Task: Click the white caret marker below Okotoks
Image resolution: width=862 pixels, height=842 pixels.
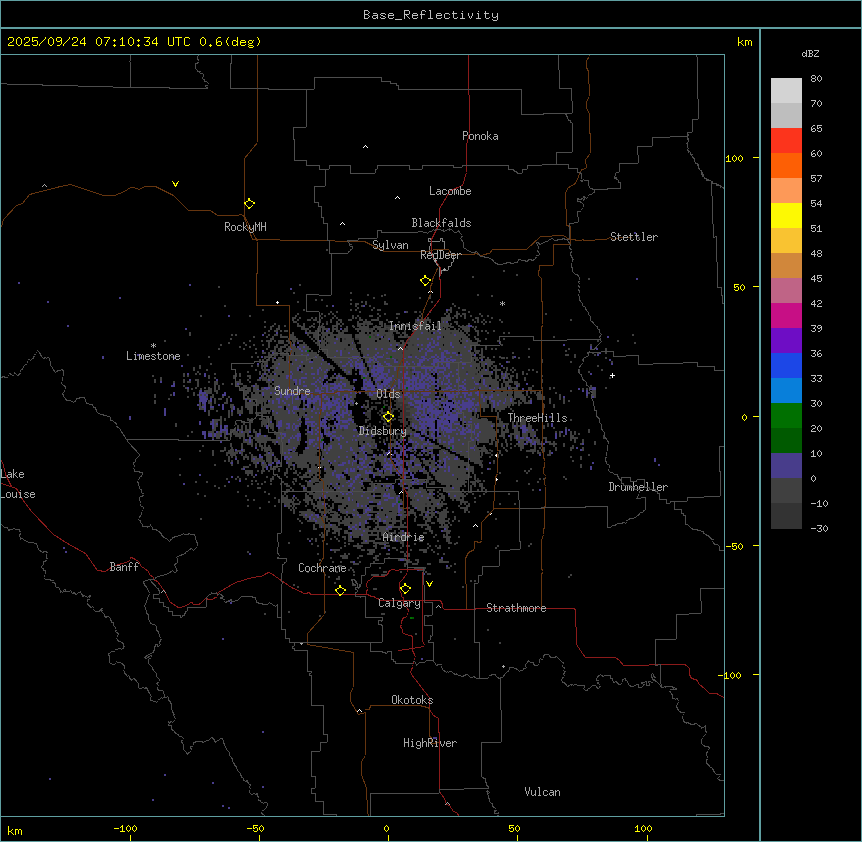Action: pos(359,711)
